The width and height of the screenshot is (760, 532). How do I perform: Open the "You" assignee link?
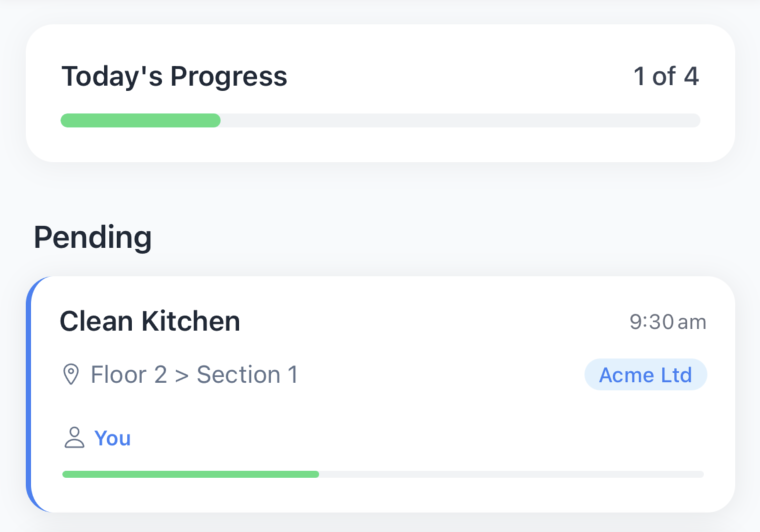point(112,438)
